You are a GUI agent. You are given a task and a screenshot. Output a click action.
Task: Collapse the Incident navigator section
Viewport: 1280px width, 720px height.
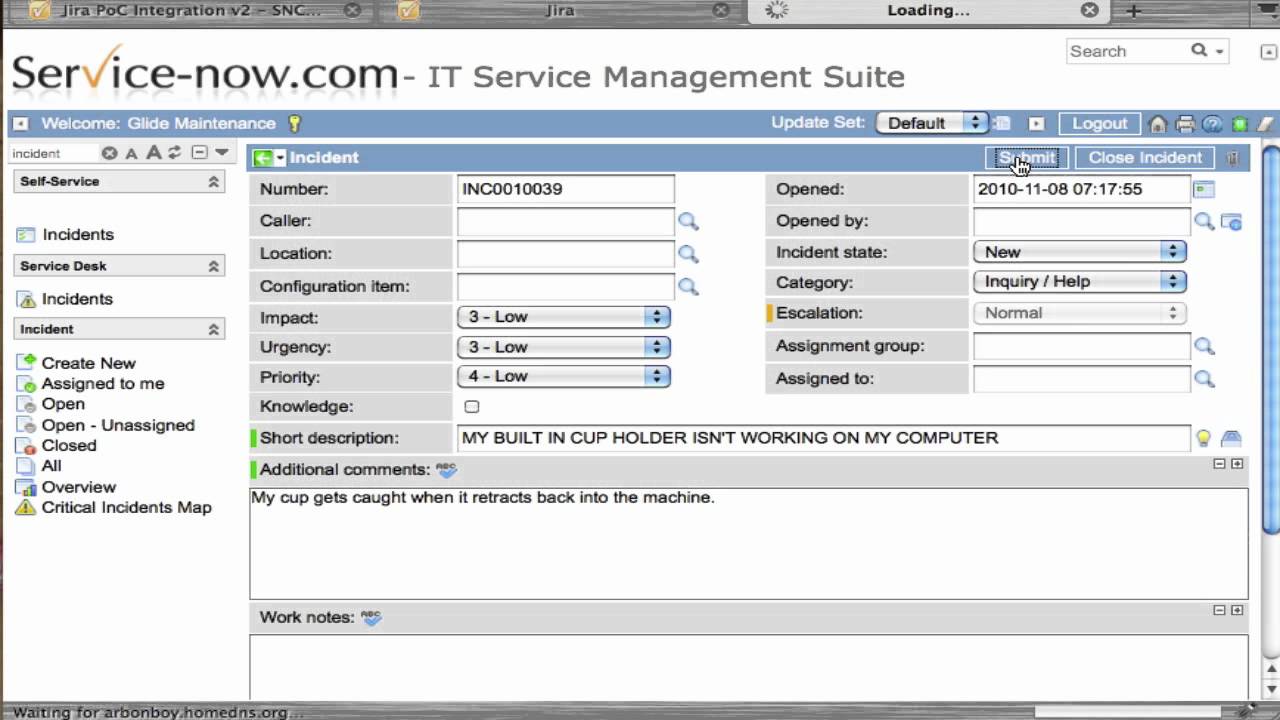213,329
